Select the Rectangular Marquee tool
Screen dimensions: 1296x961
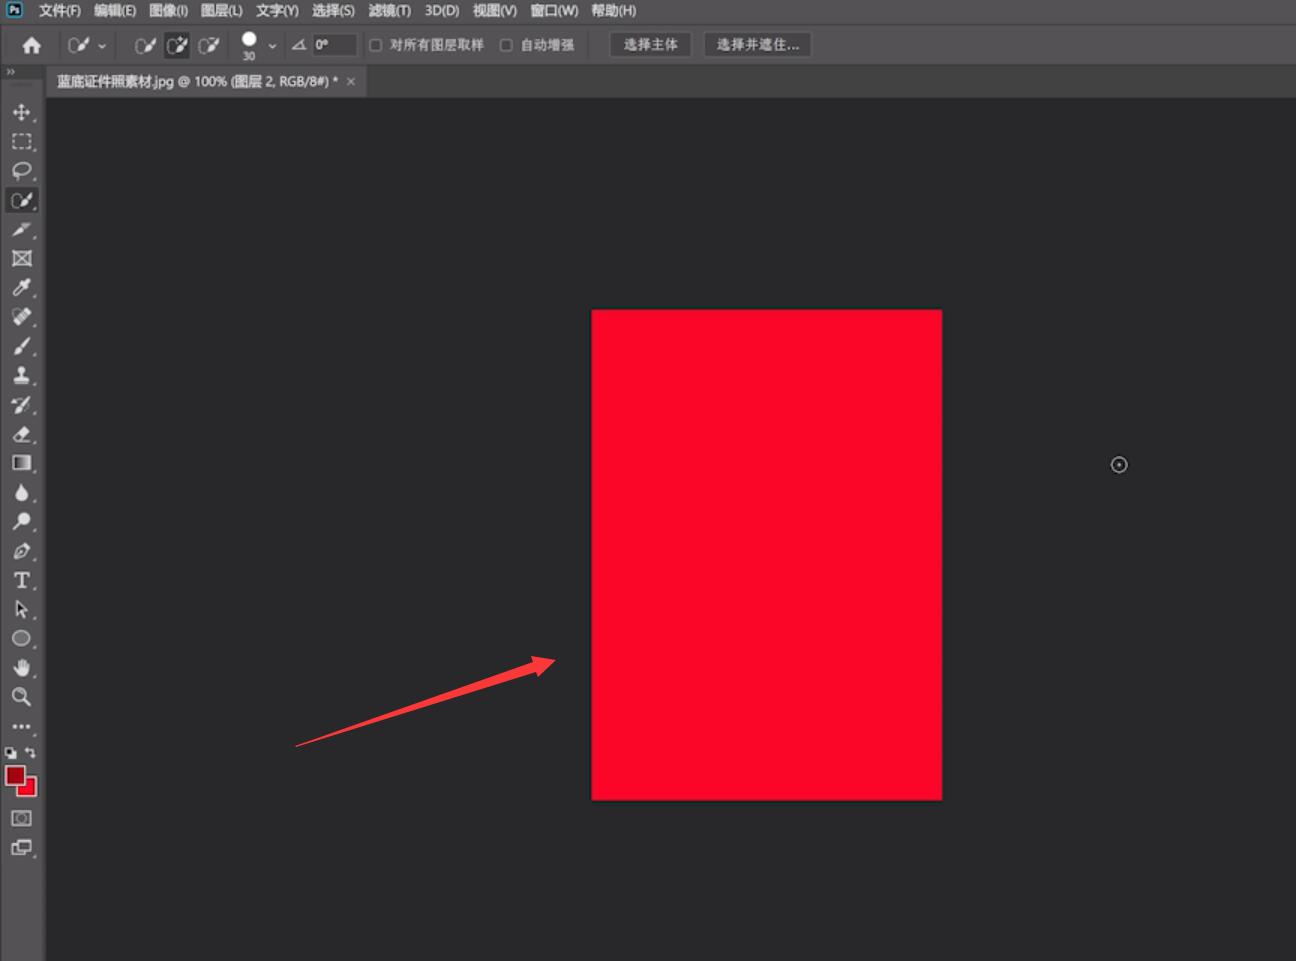(x=21, y=142)
